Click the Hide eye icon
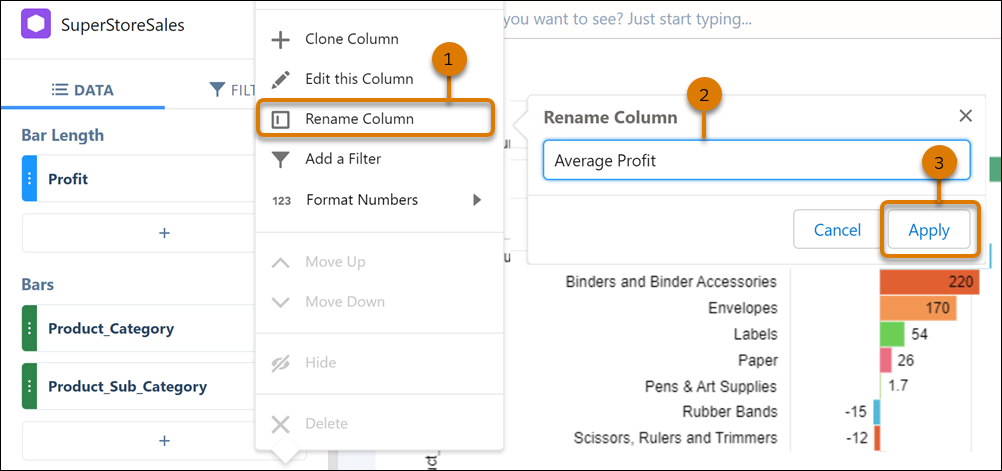This screenshot has height=471, width=1002. click(x=281, y=363)
